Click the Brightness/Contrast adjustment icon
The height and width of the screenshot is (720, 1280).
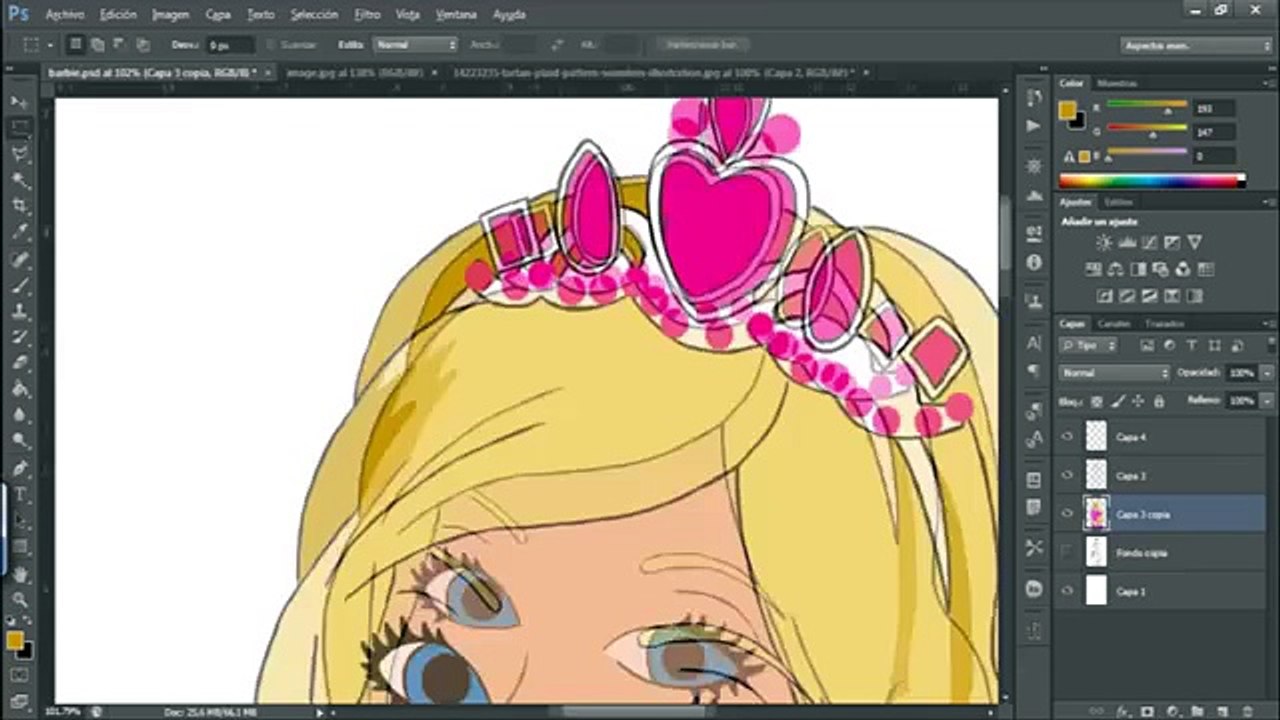1104,243
